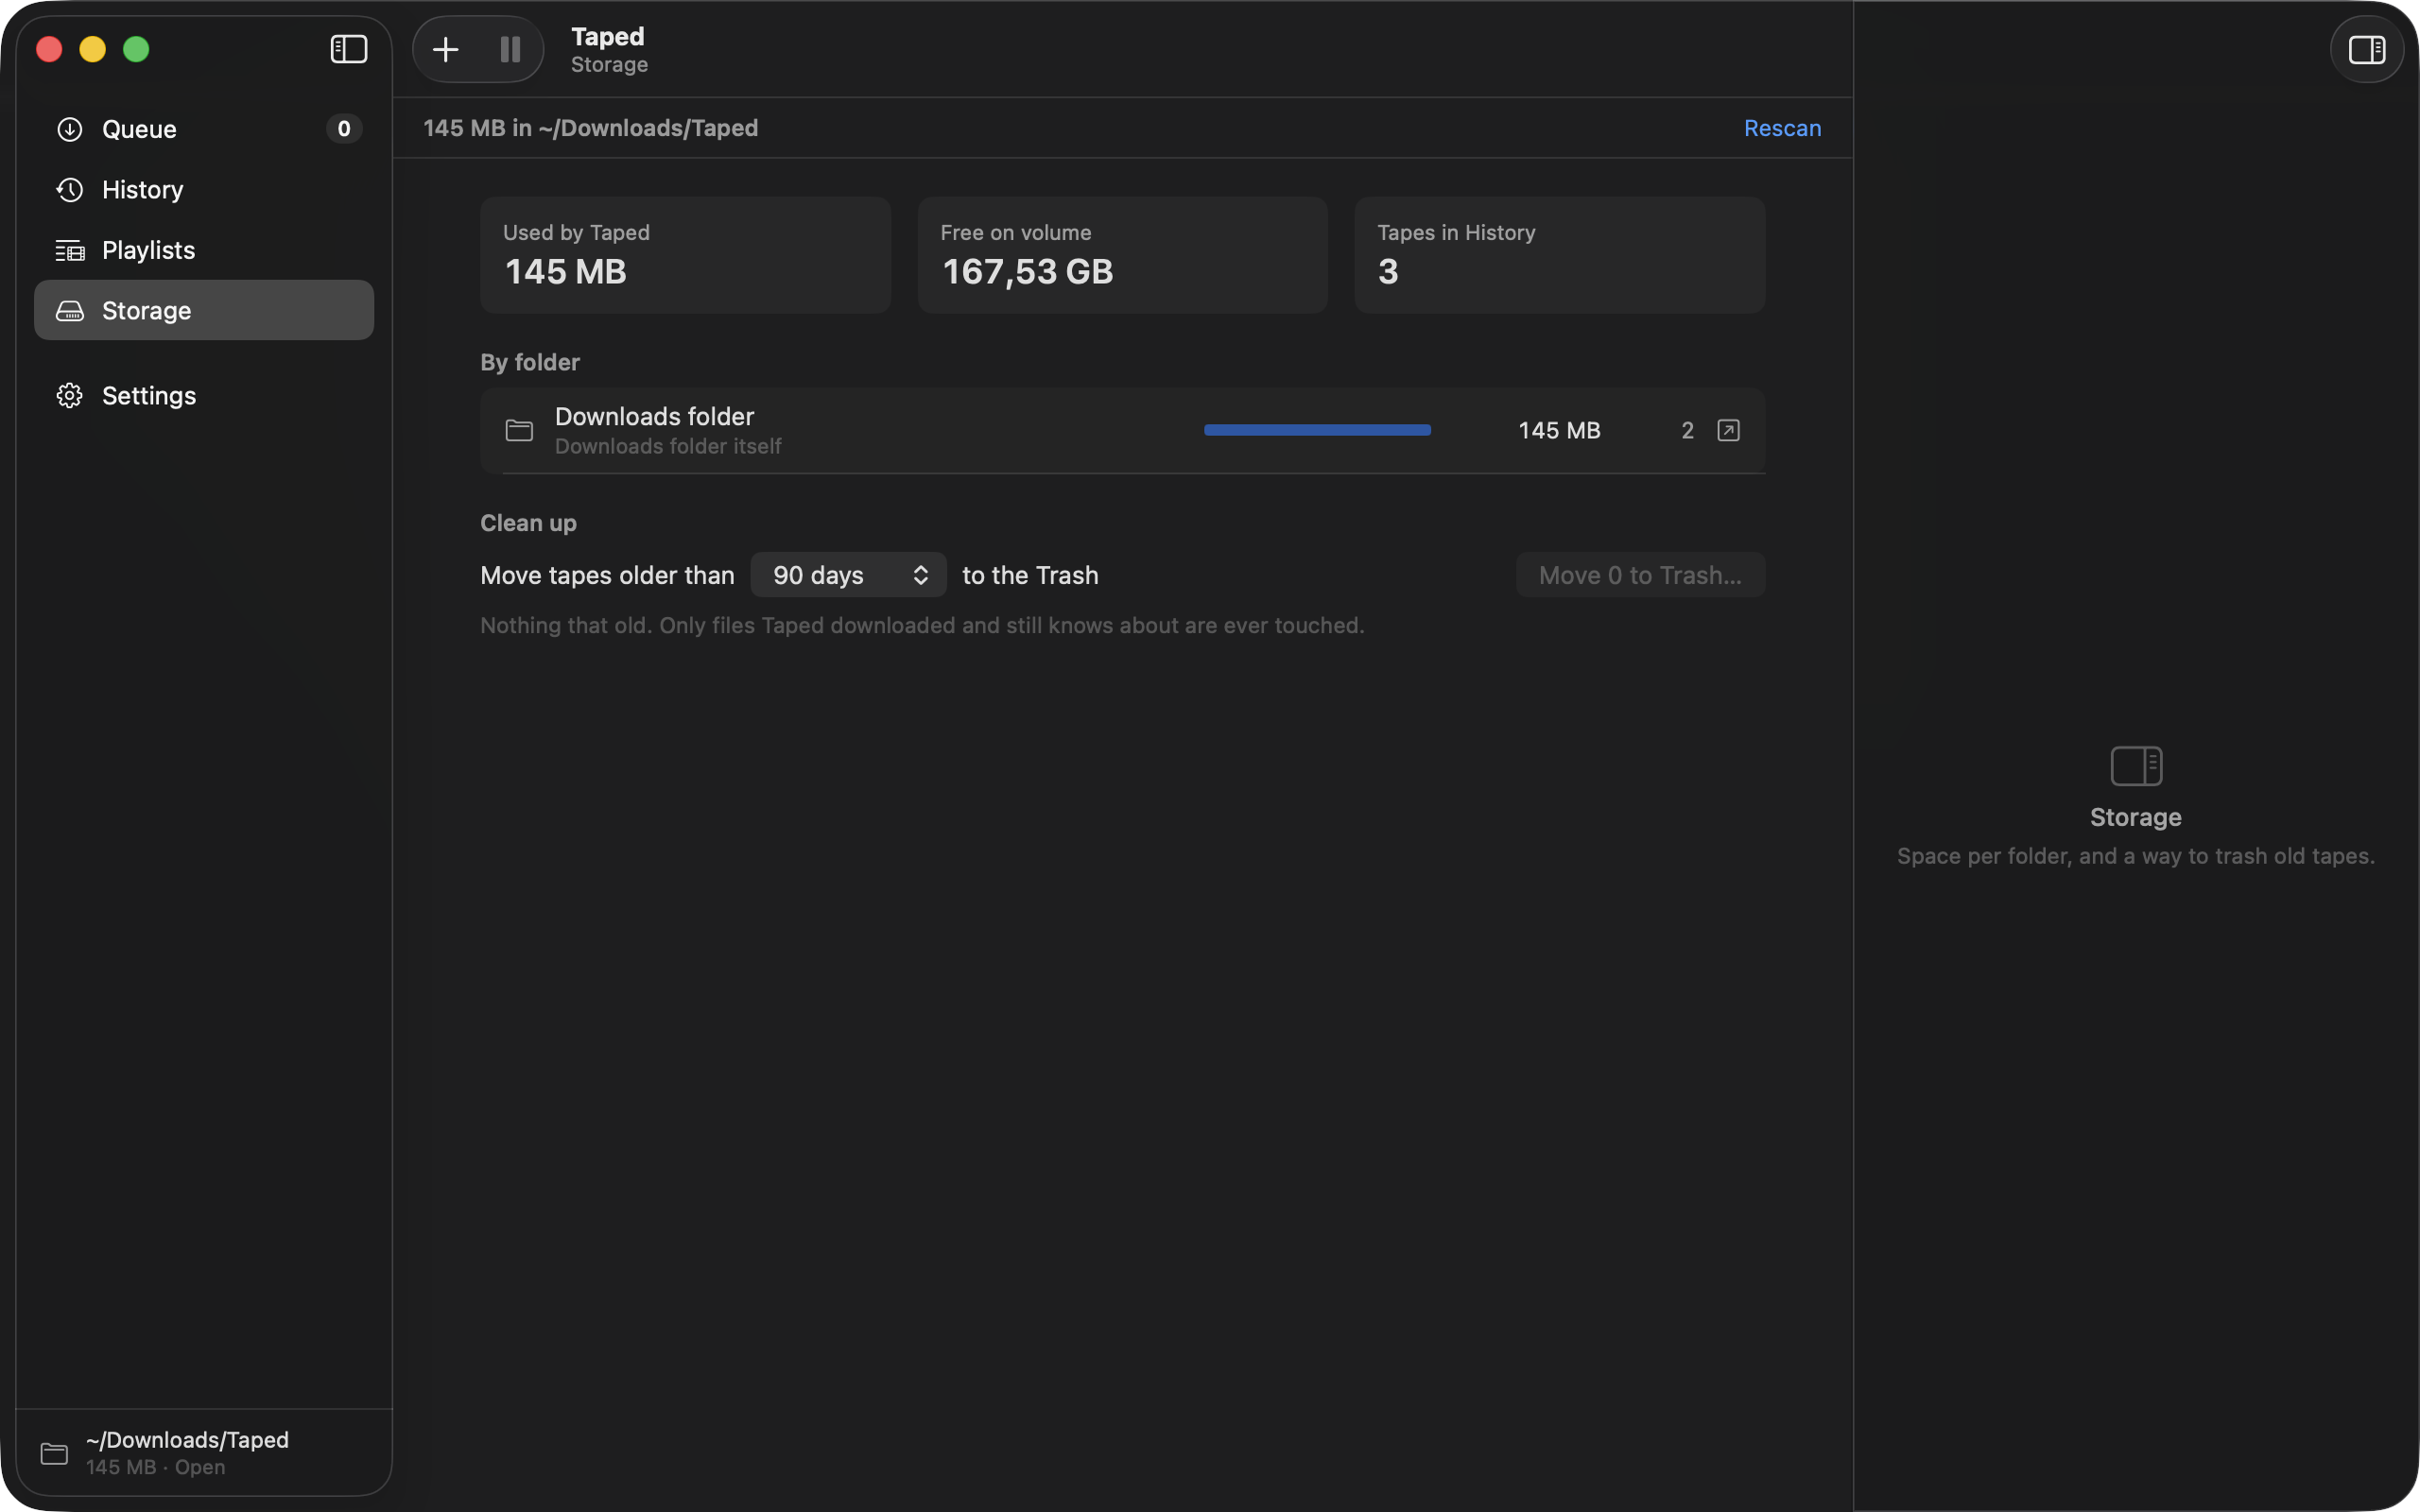
Task: Click the green zoom window button
Action: click(136, 49)
